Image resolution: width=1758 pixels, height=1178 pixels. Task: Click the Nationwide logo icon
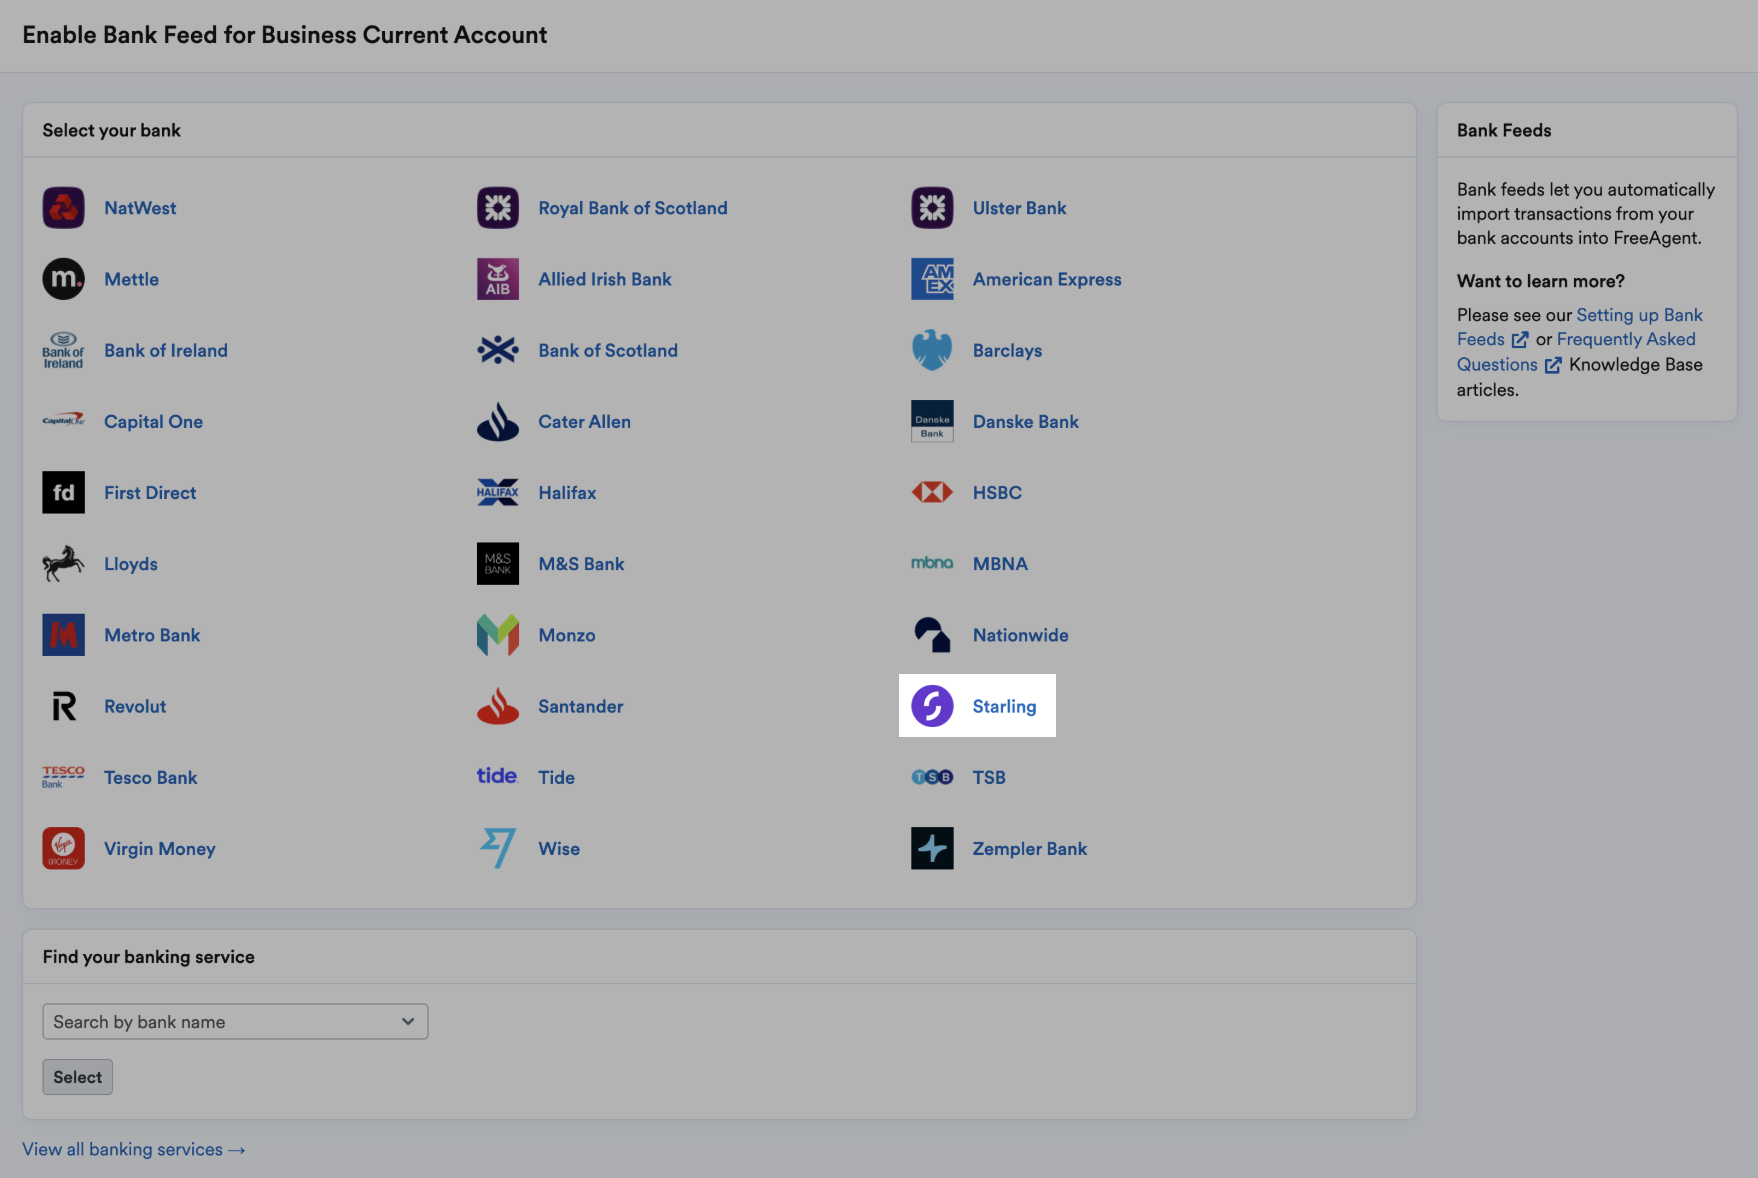(932, 635)
